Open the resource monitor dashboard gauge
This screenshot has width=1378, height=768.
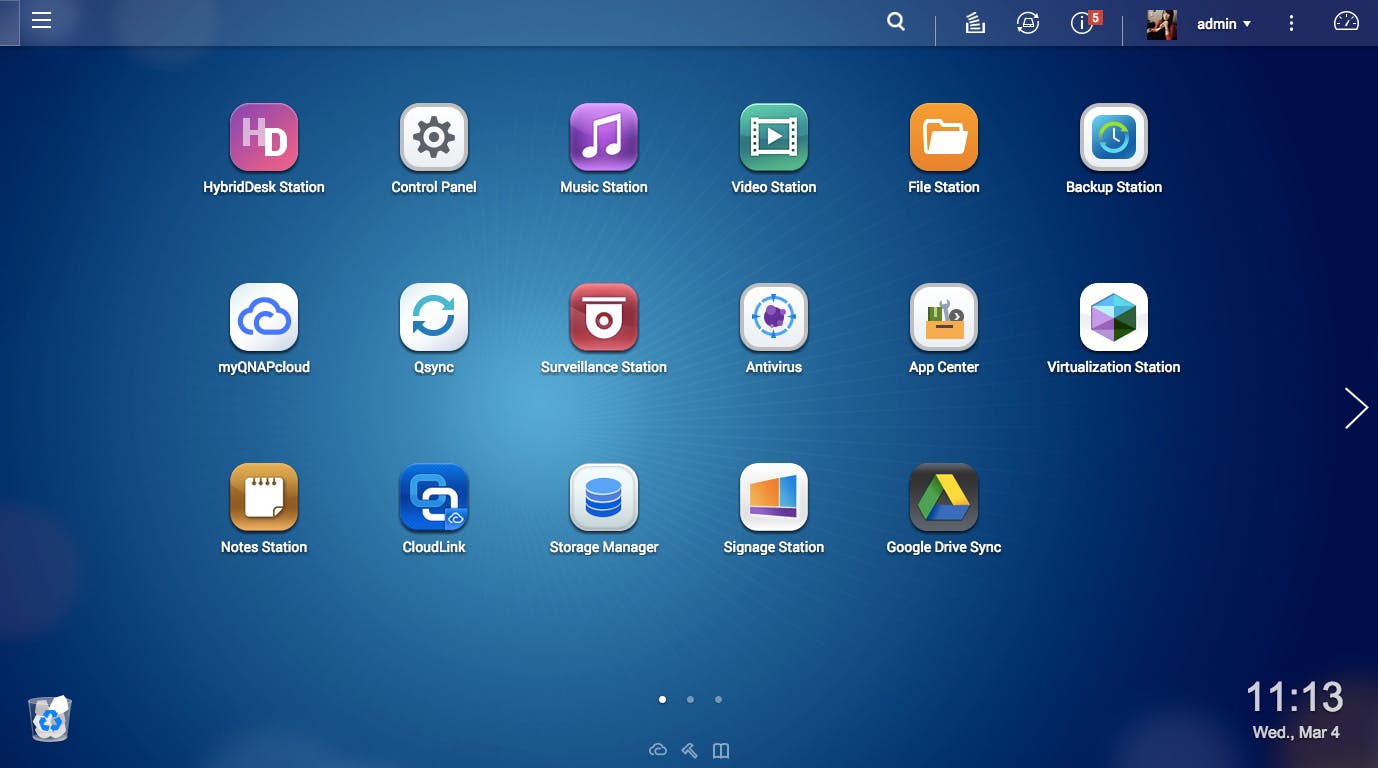(1347, 22)
